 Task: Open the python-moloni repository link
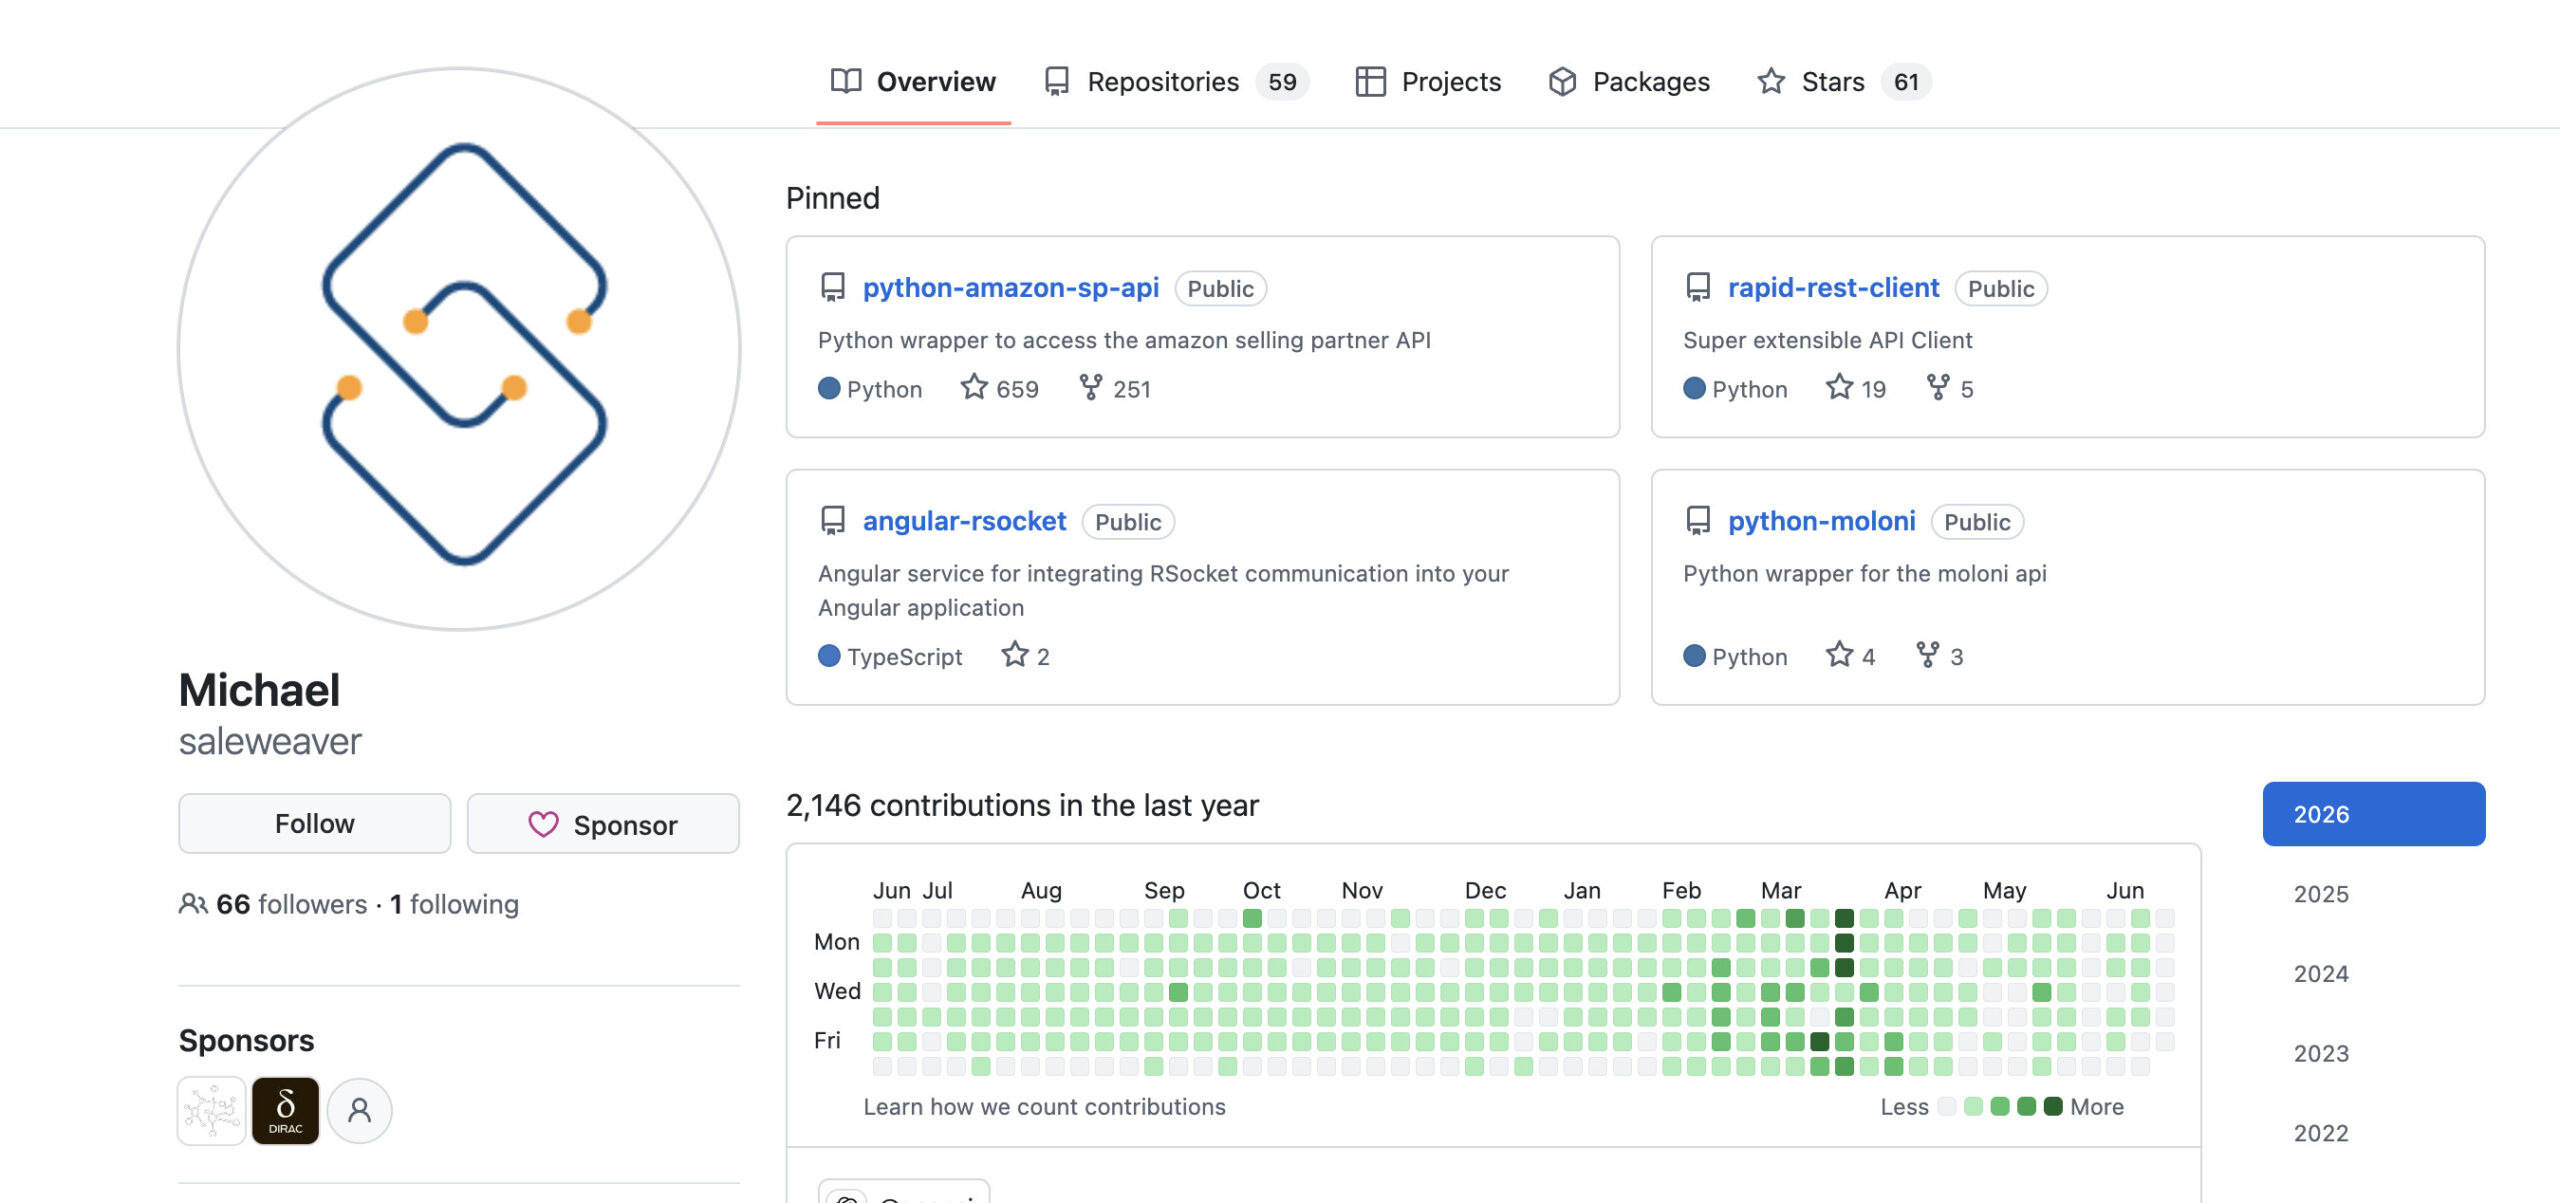point(1821,521)
